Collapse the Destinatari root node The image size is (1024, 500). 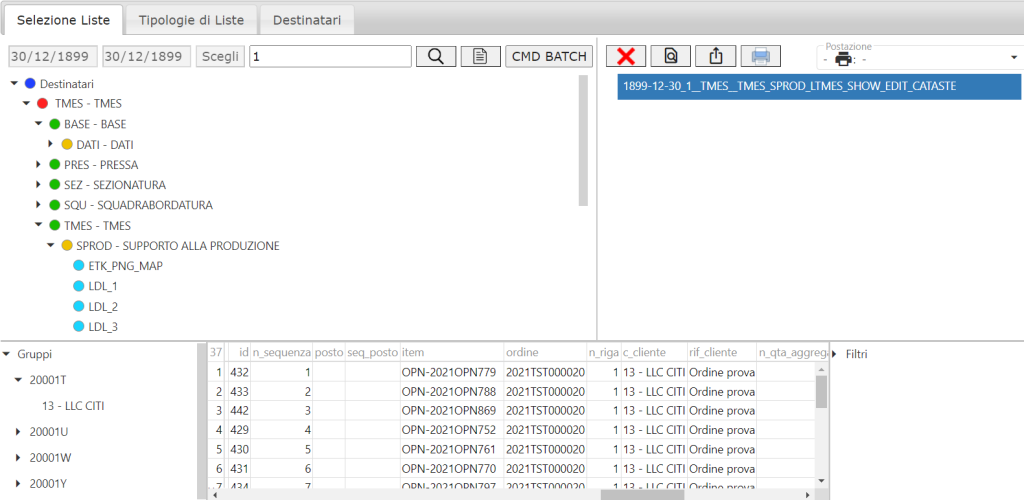[14, 84]
